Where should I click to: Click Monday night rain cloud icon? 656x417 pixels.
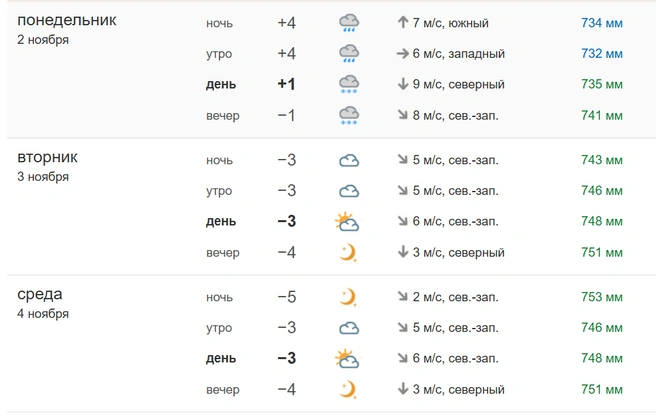point(349,23)
